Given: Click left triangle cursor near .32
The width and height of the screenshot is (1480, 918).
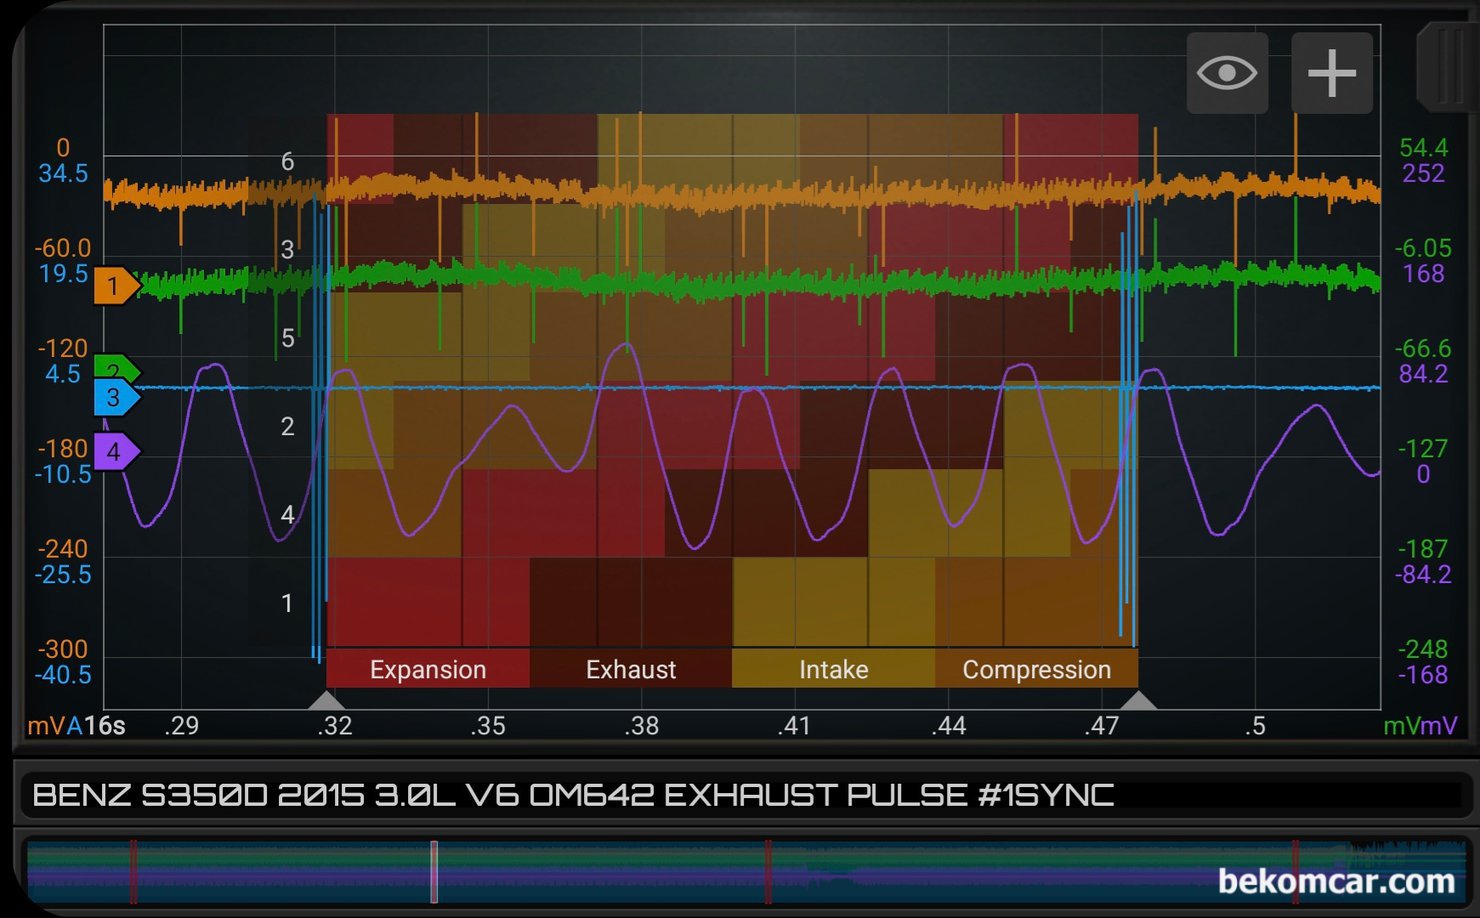Looking at the screenshot, I should (x=327, y=699).
